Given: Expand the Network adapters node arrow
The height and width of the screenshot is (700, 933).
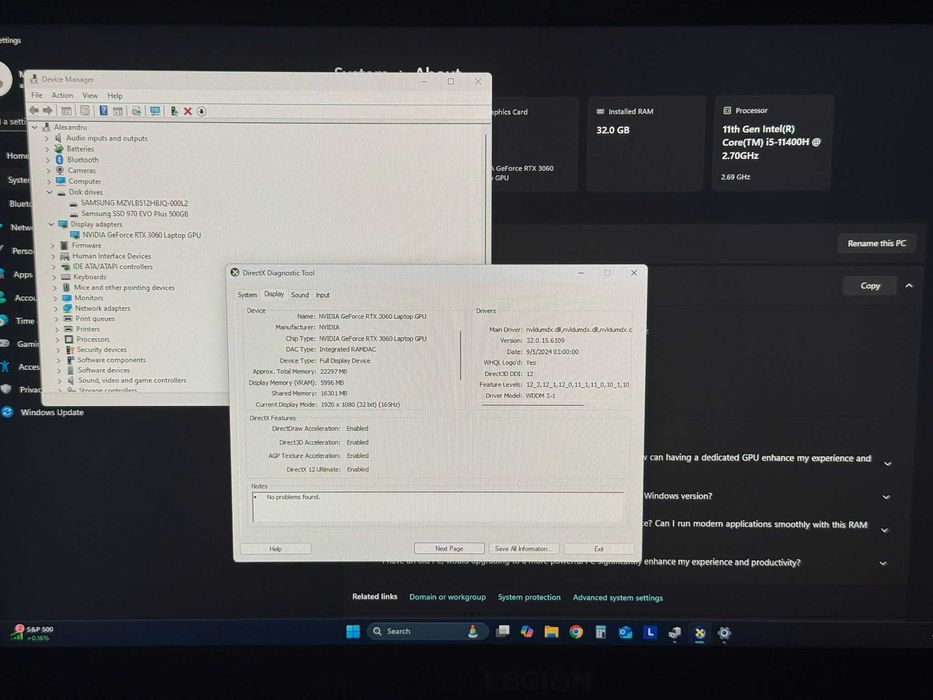Looking at the screenshot, I should 56,308.
